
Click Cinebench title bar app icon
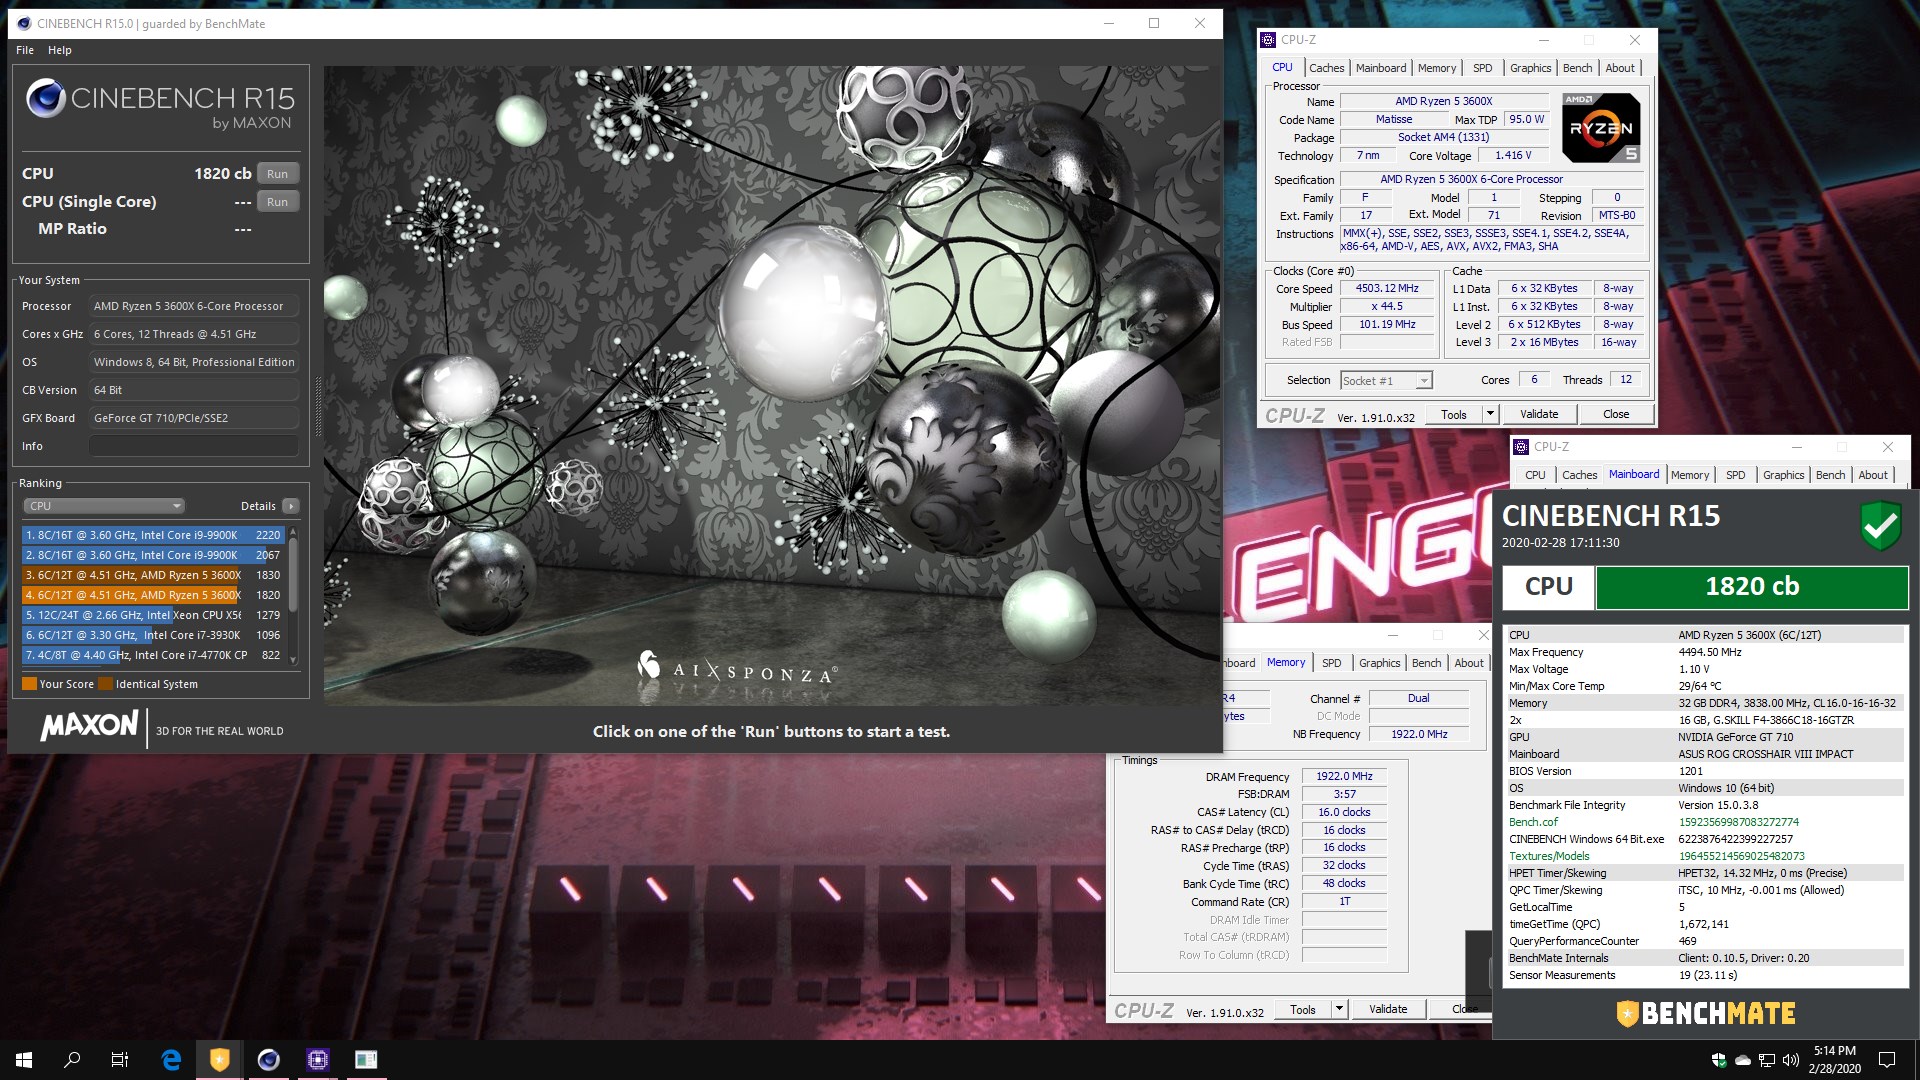(x=24, y=23)
